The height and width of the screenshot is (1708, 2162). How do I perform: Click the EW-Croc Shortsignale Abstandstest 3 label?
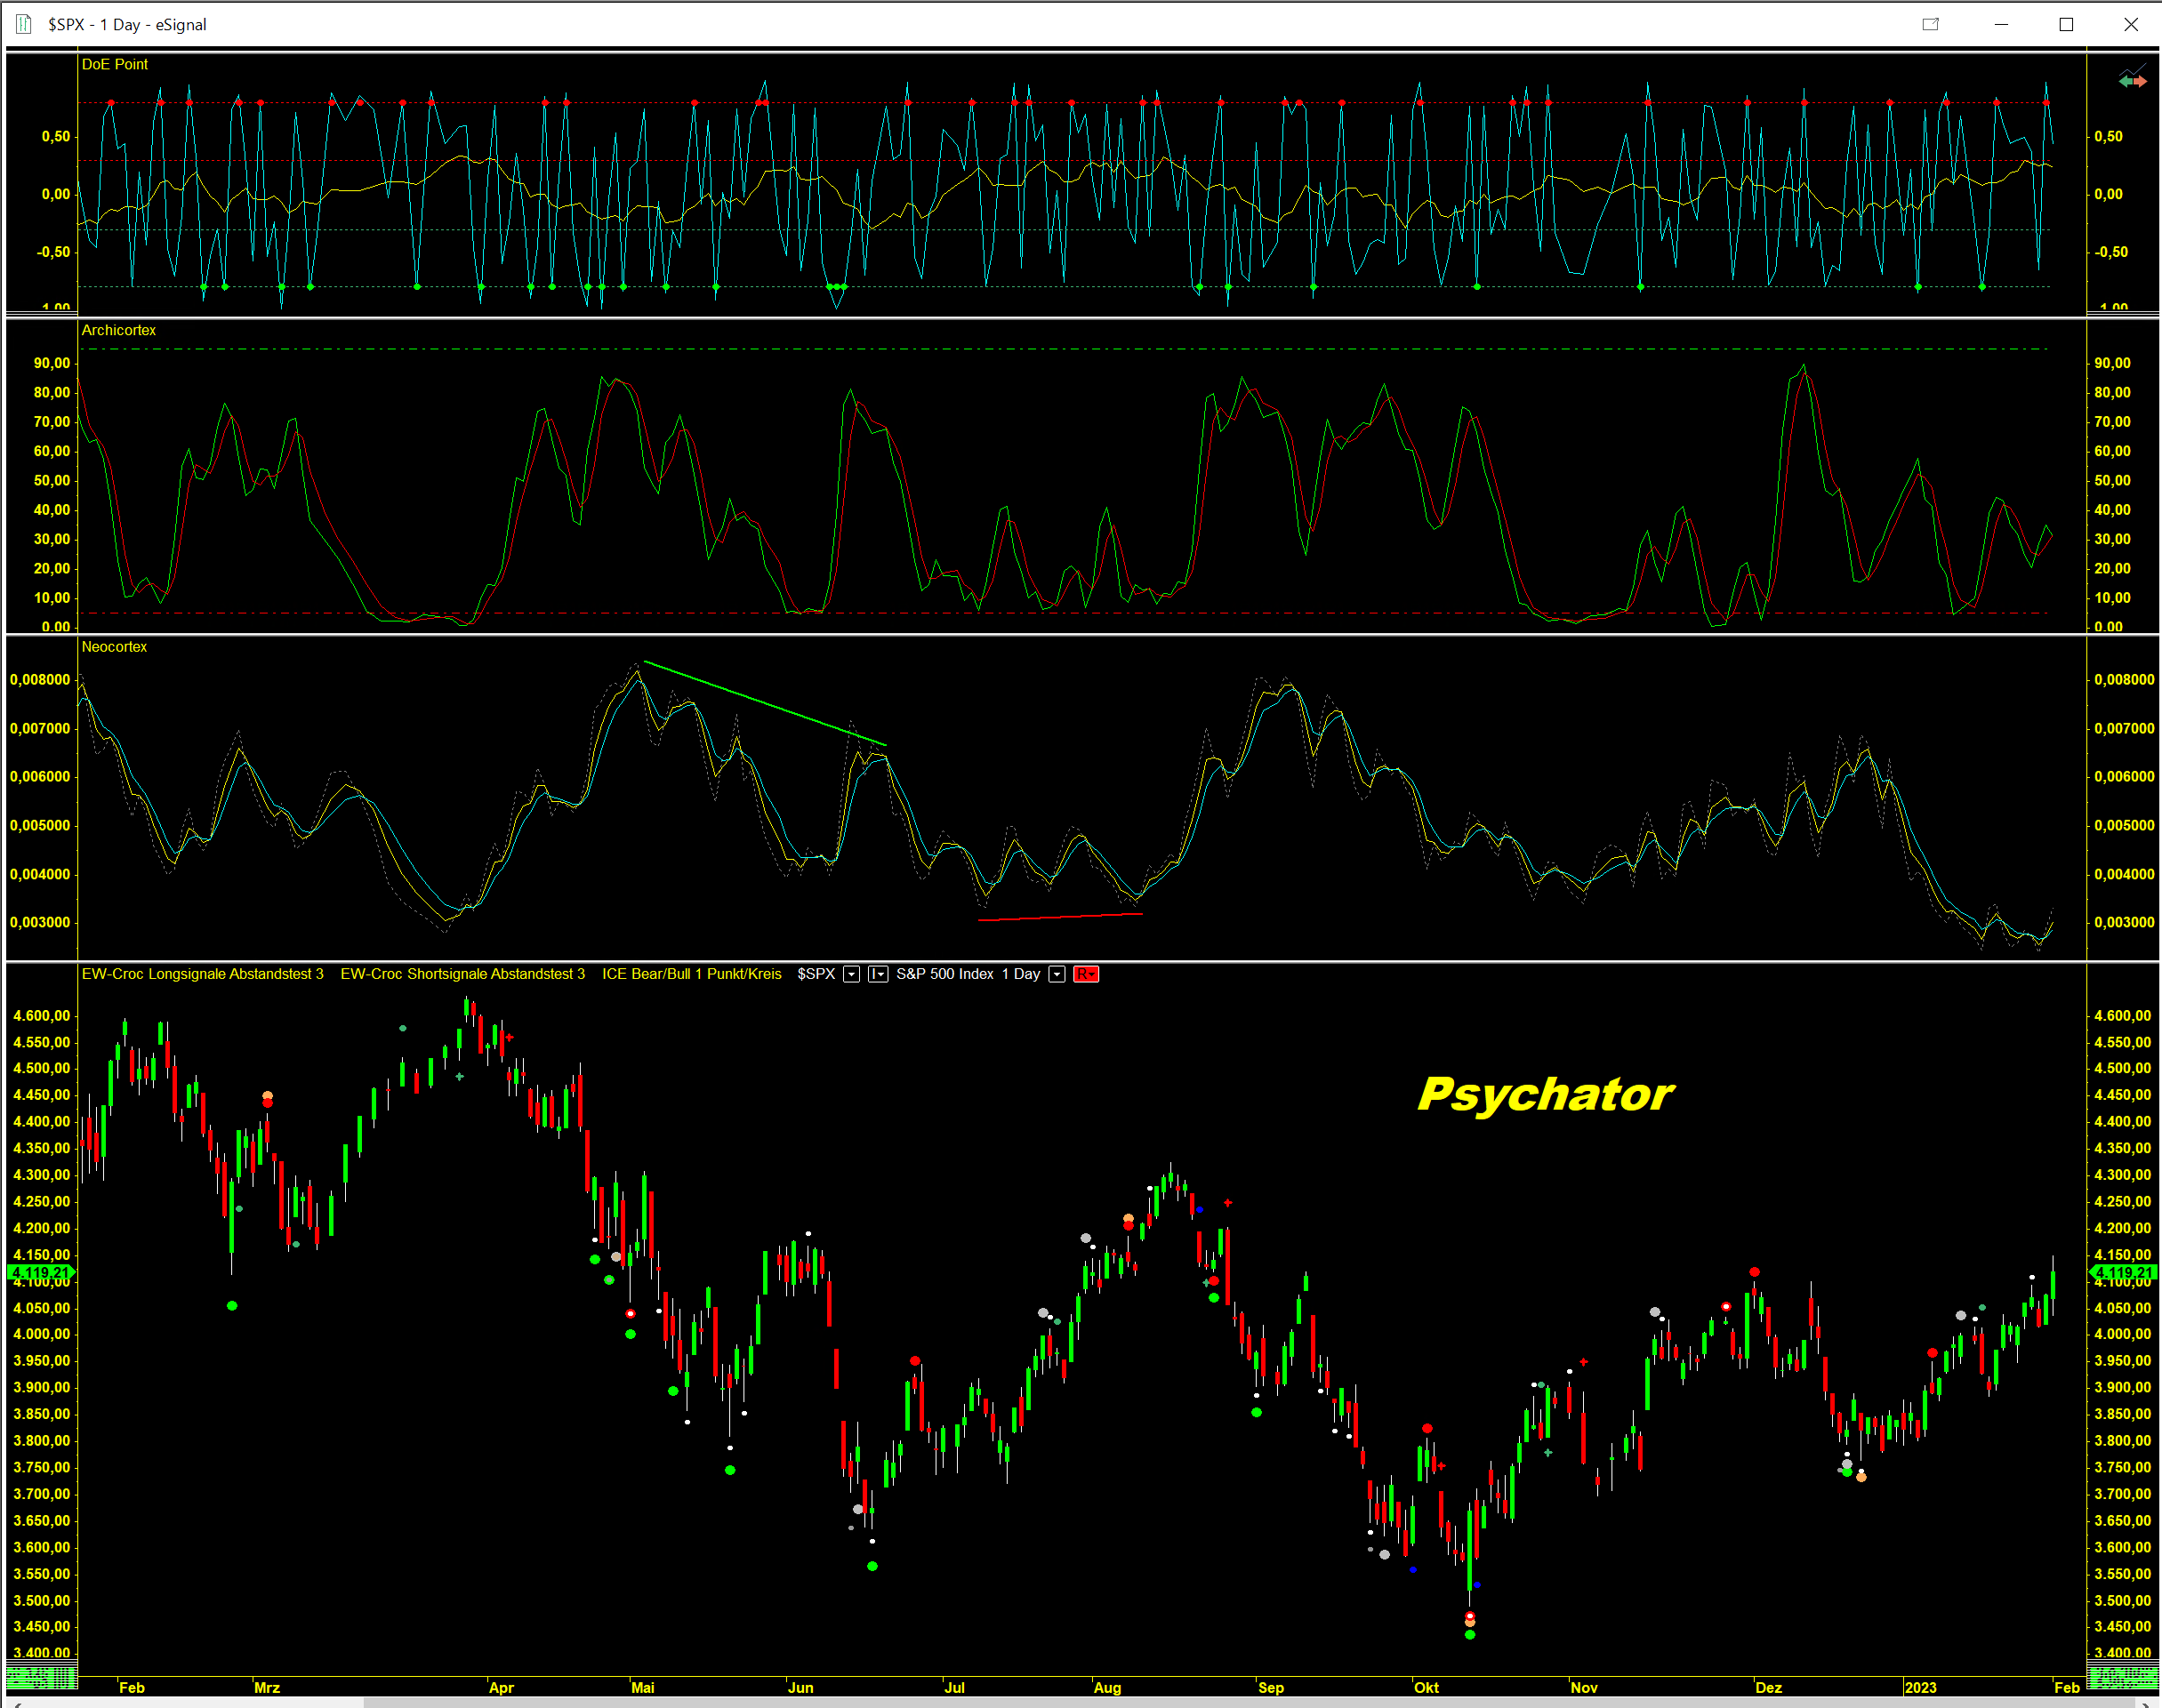462,974
